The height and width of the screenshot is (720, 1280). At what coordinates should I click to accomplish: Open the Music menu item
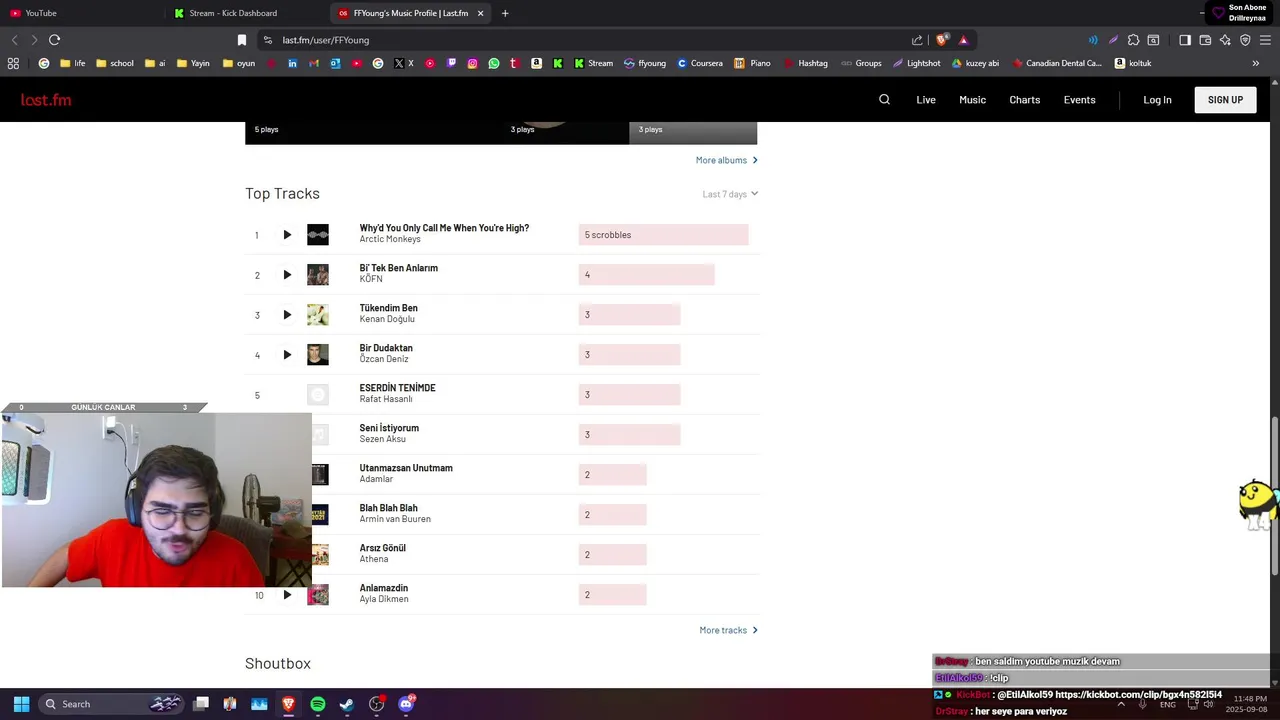click(972, 100)
